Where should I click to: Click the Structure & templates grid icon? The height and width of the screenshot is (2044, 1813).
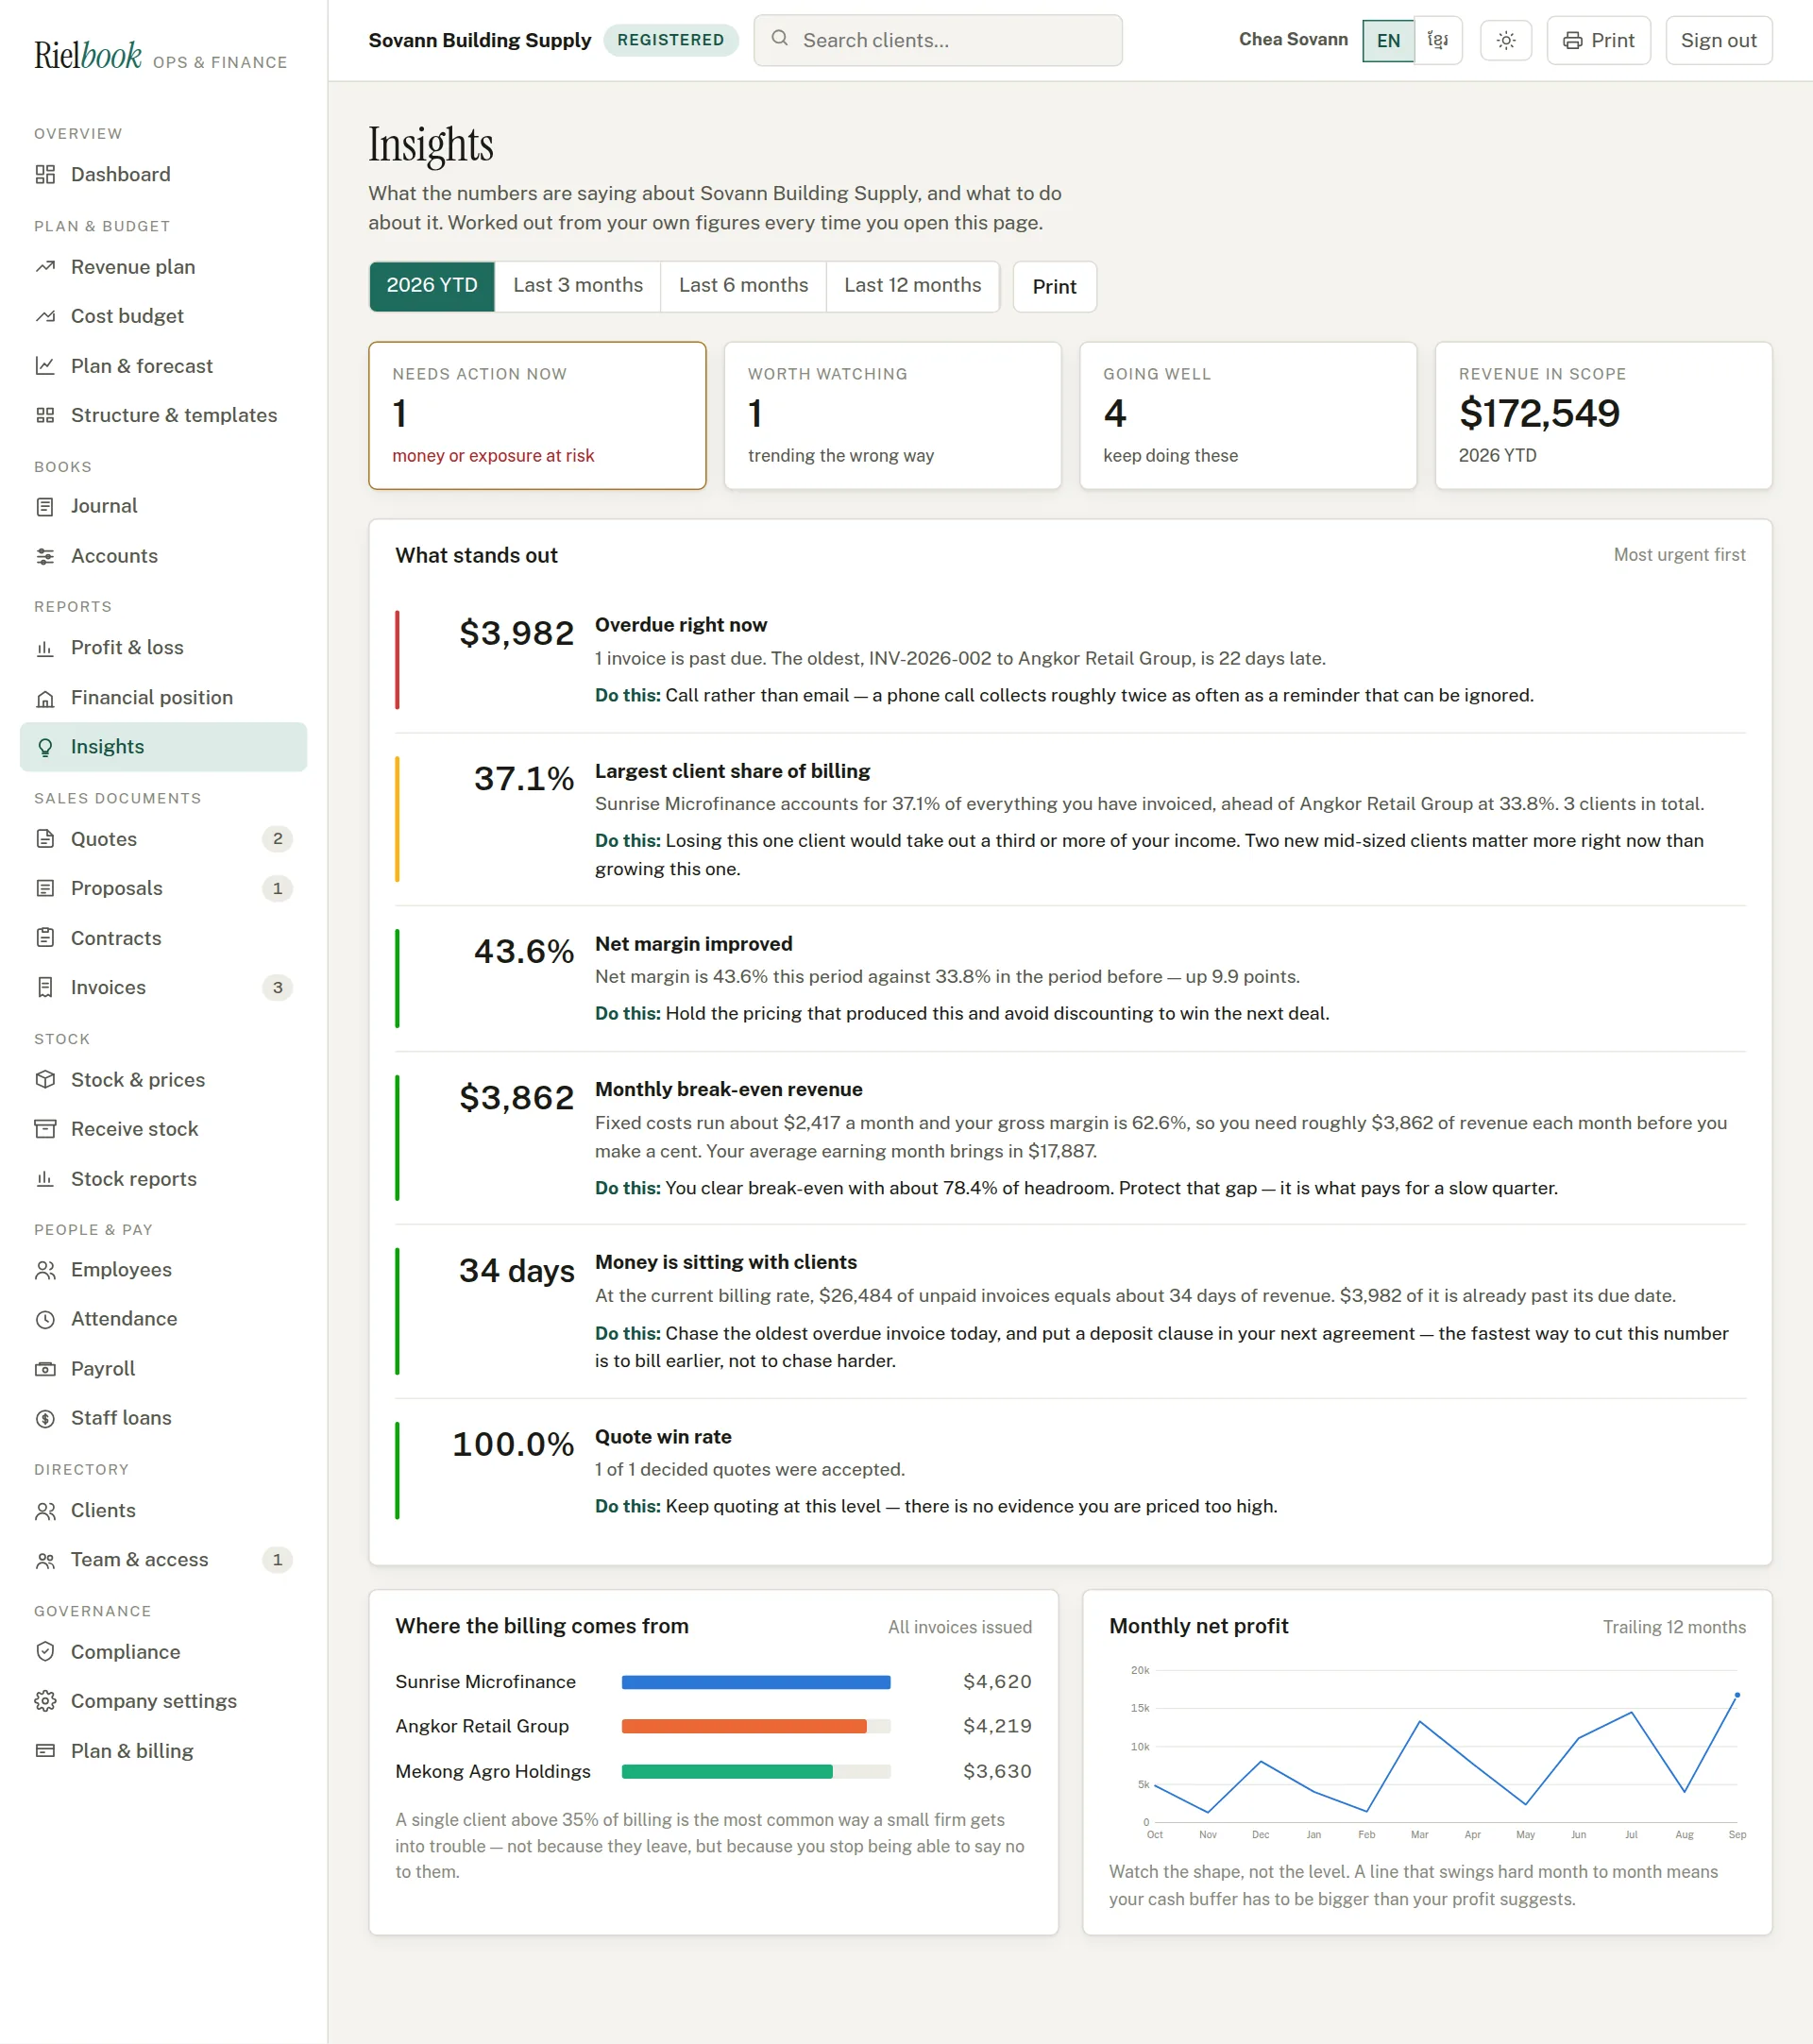tap(45, 415)
